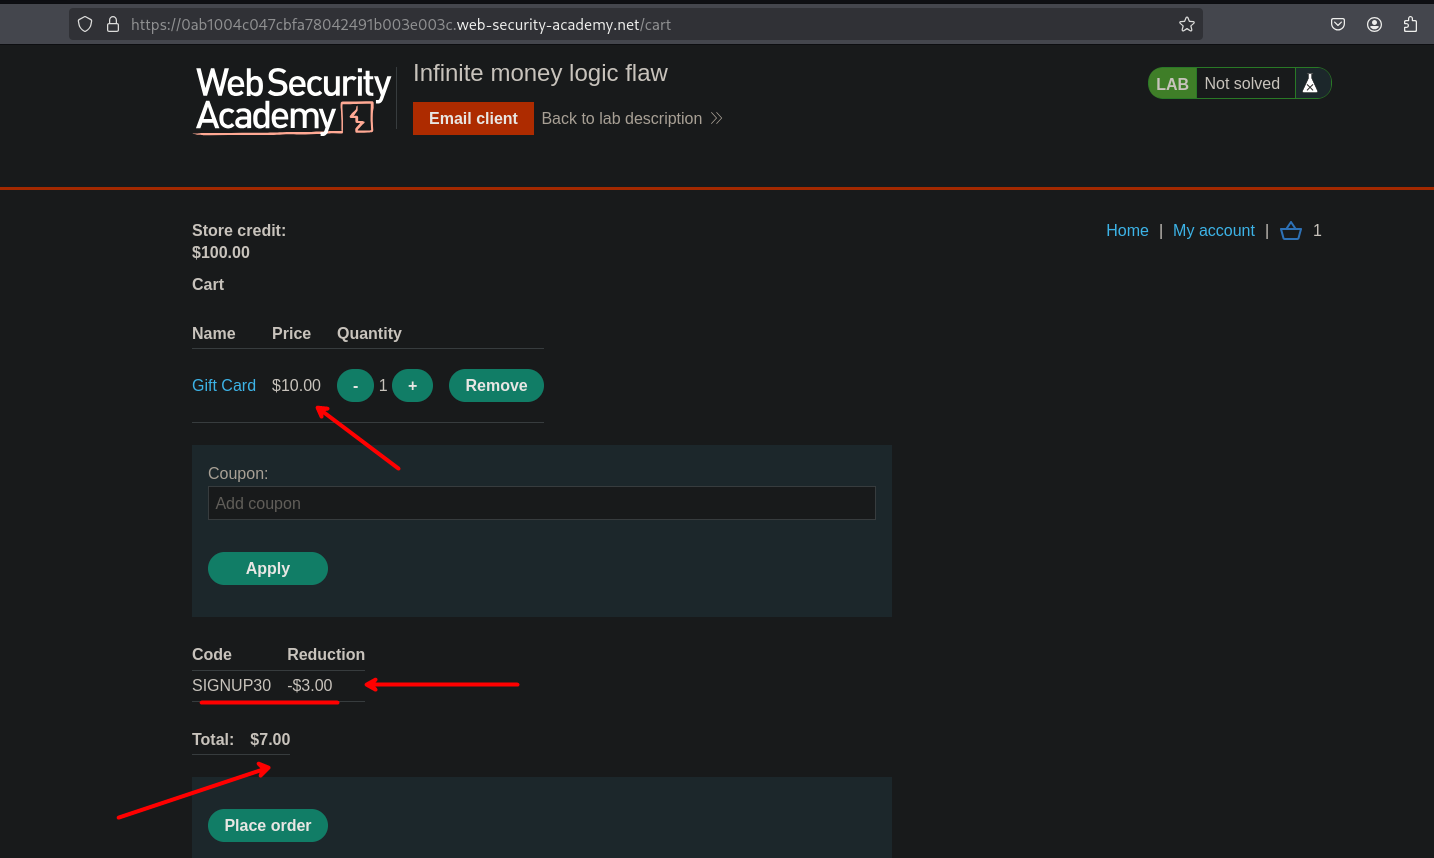This screenshot has height=858, width=1434.
Task: Decrease Gift Card quantity with minus button
Action: click(x=355, y=386)
